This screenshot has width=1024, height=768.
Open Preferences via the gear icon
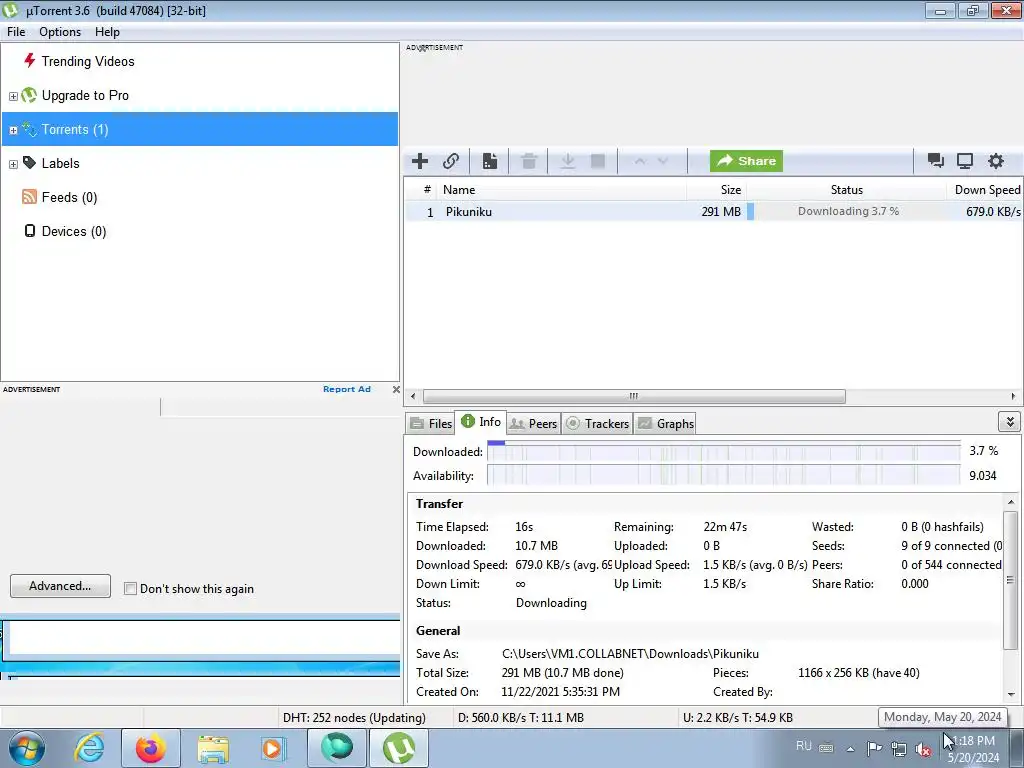point(995,161)
